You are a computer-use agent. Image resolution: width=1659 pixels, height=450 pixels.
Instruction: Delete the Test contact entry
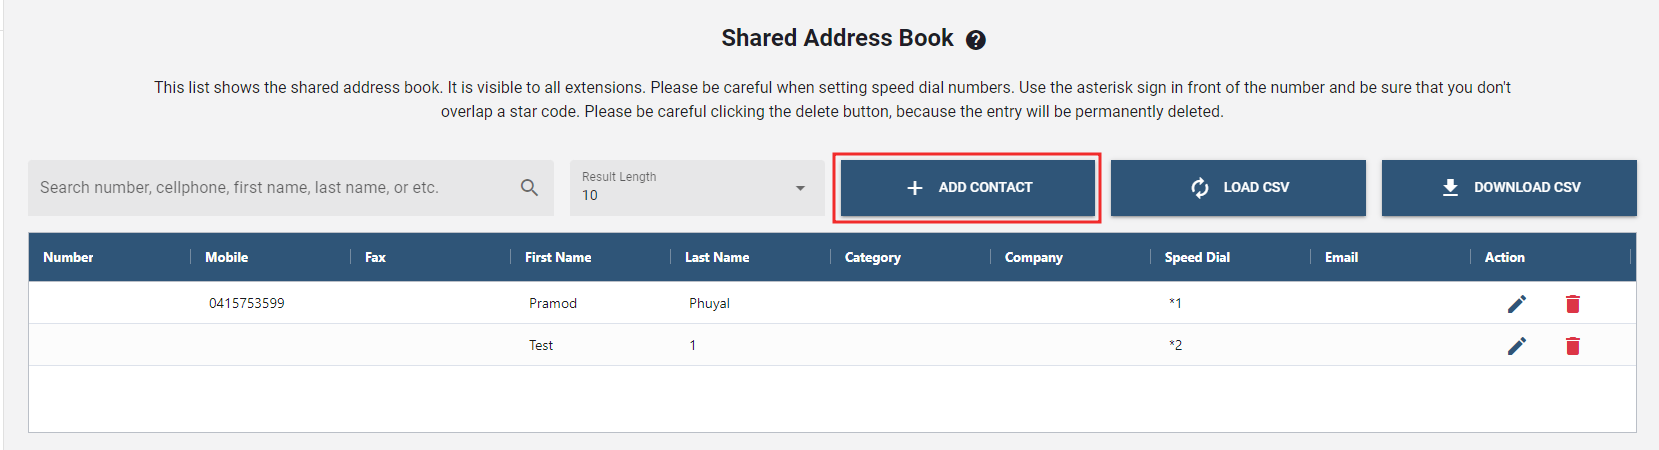click(1572, 346)
